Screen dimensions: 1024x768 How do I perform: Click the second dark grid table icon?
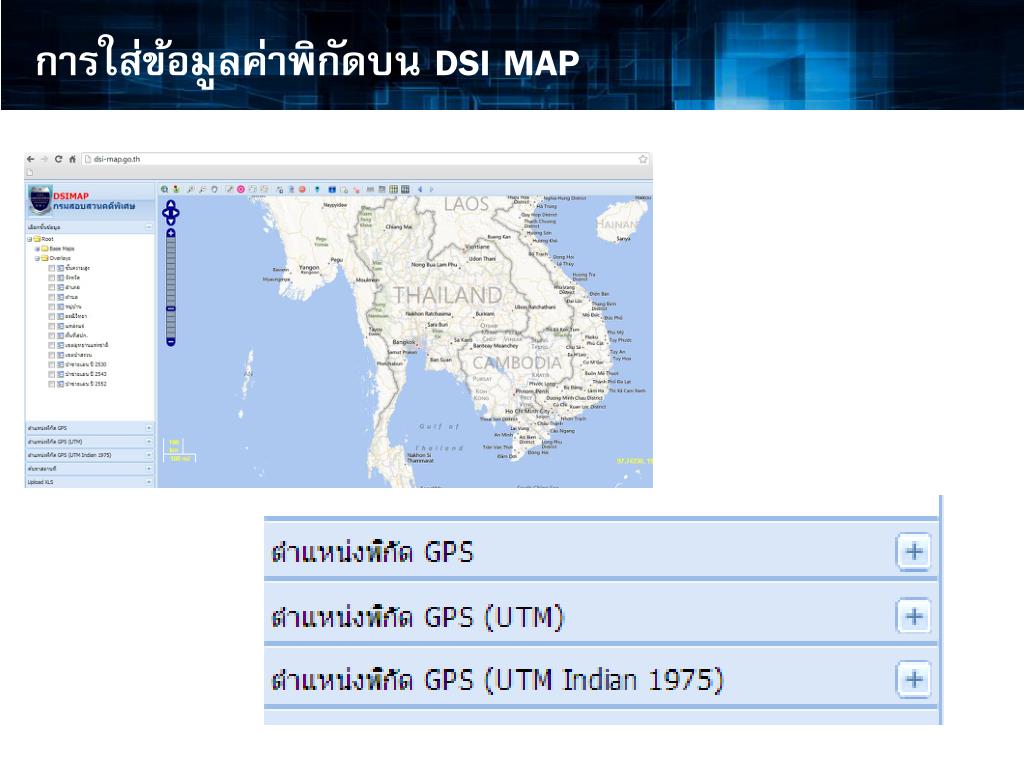pyautogui.click(x=406, y=189)
